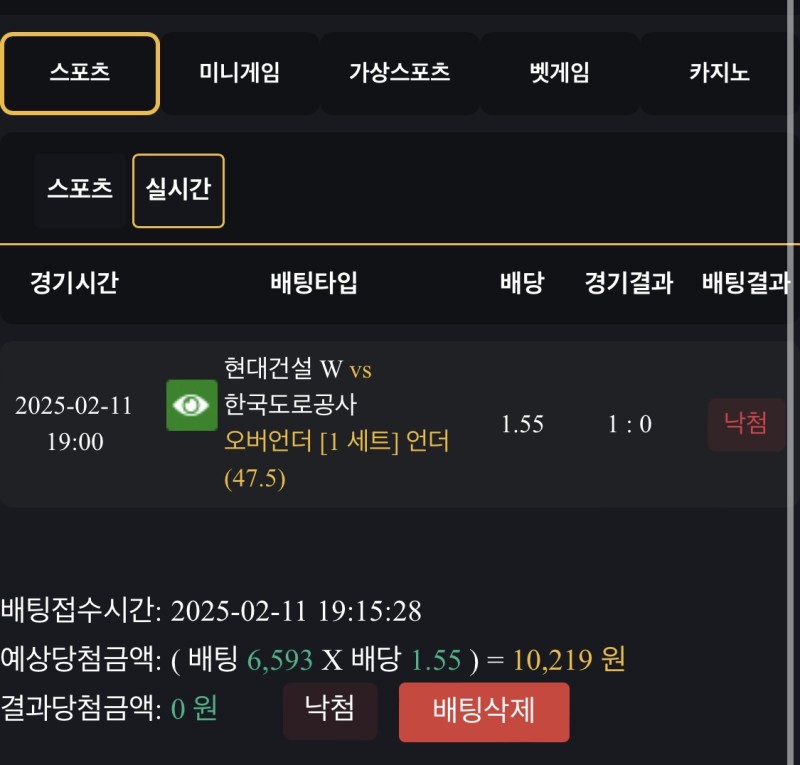Screen dimensions: 800x765
Task: Go to the 카지노 tab
Action: click(719, 73)
